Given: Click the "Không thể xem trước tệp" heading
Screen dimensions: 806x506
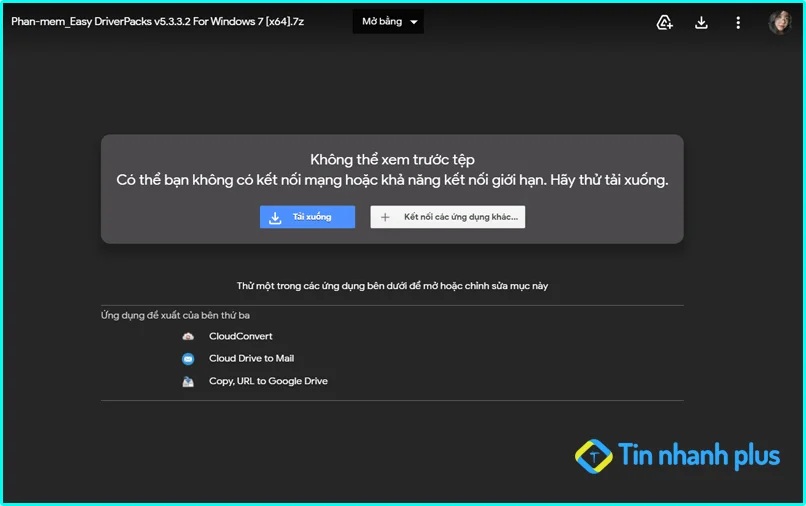Looking at the screenshot, I should [x=392, y=160].
